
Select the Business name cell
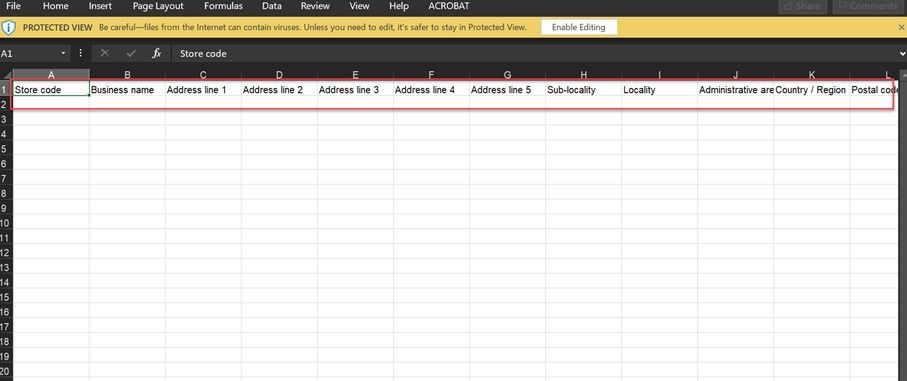[127, 90]
